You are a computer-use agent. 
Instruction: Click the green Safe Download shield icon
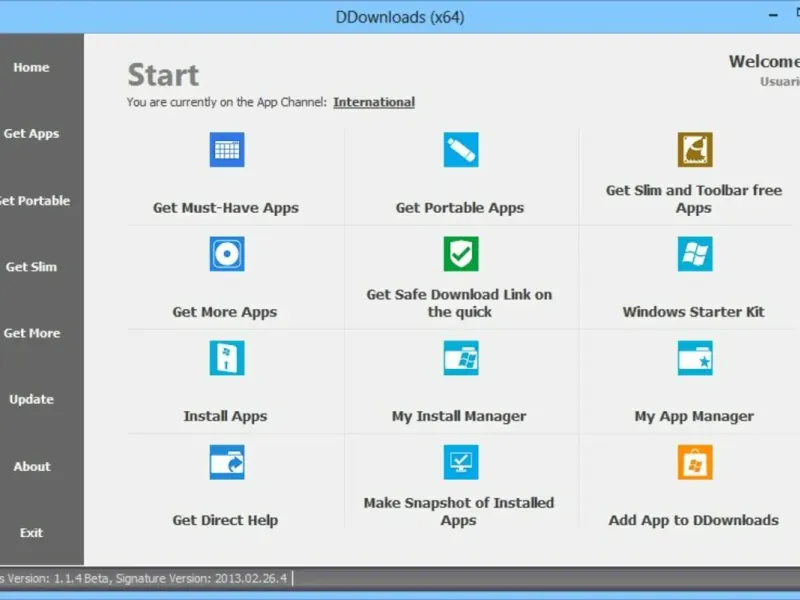coord(461,254)
